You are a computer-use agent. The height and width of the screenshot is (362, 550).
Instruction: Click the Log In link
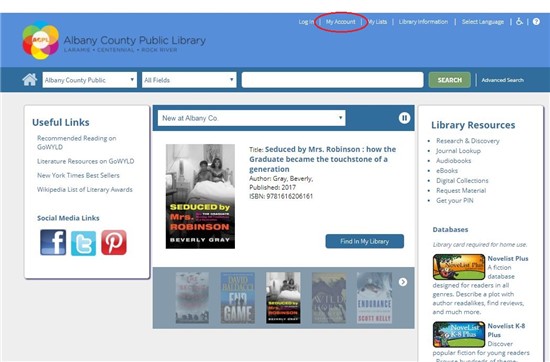pyautogui.click(x=306, y=22)
